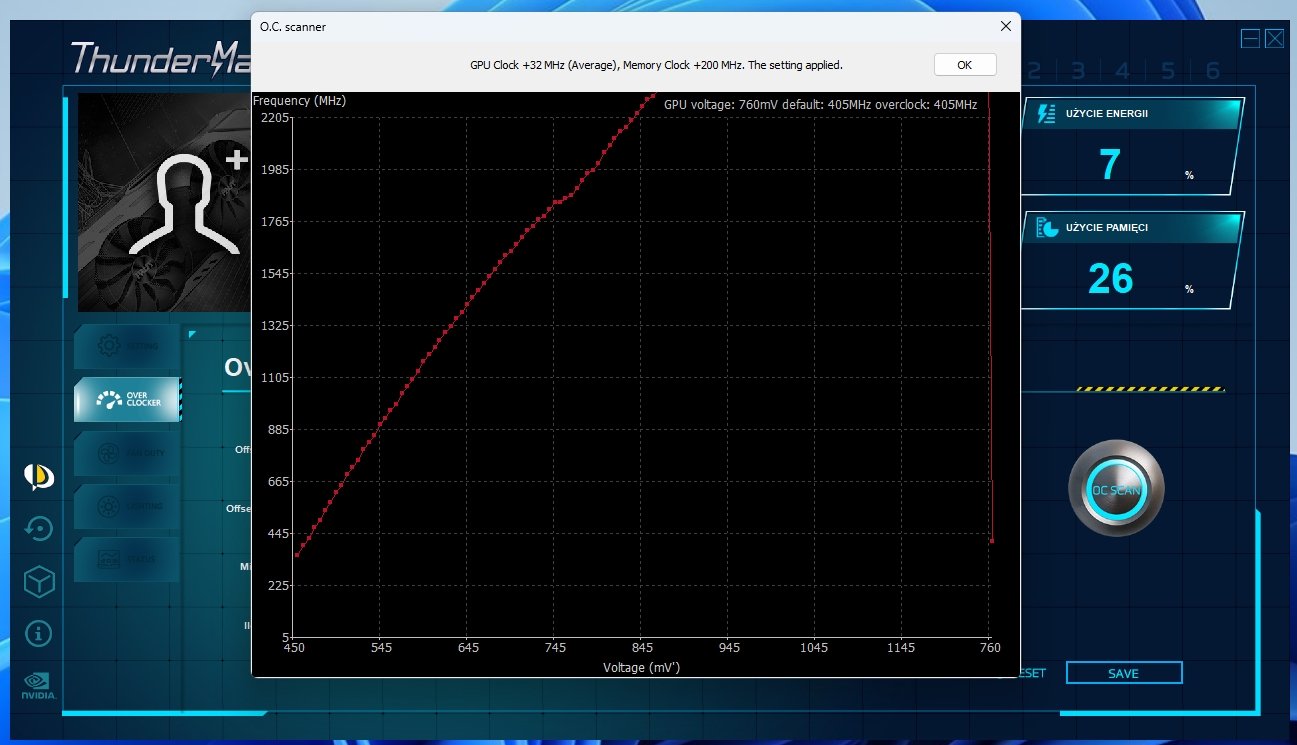Select the Status monitoring tab
1297x745 pixels.
coord(128,559)
